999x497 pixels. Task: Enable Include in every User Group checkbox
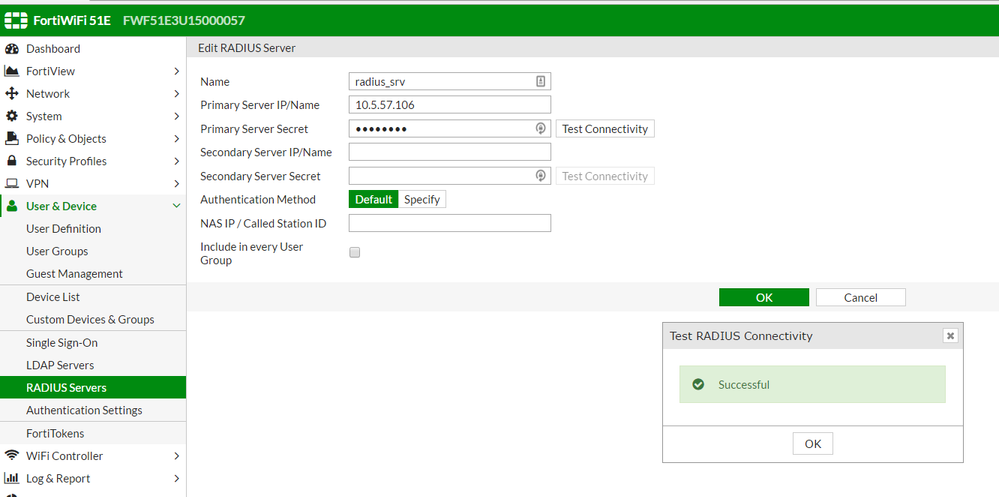click(x=355, y=252)
